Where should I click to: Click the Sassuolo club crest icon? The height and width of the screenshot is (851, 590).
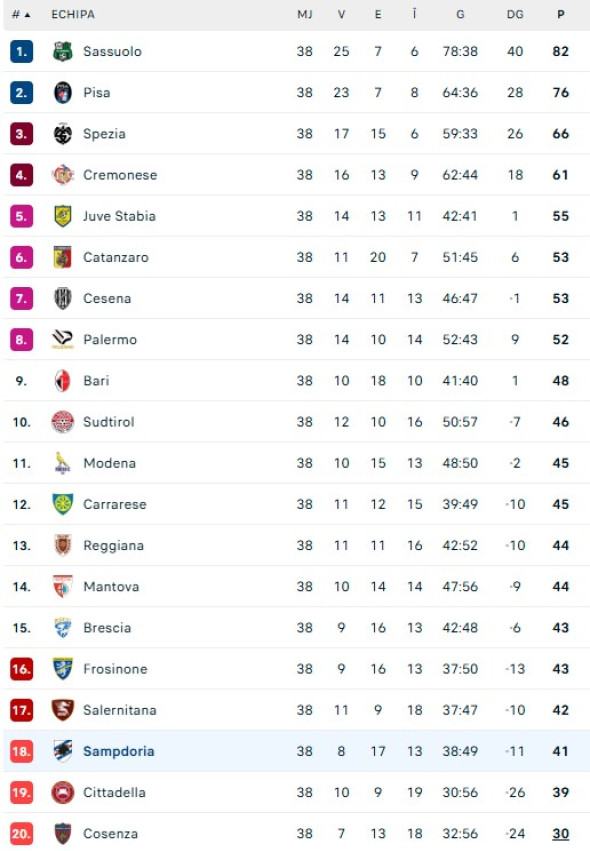pyautogui.click(x=62, y=52)
